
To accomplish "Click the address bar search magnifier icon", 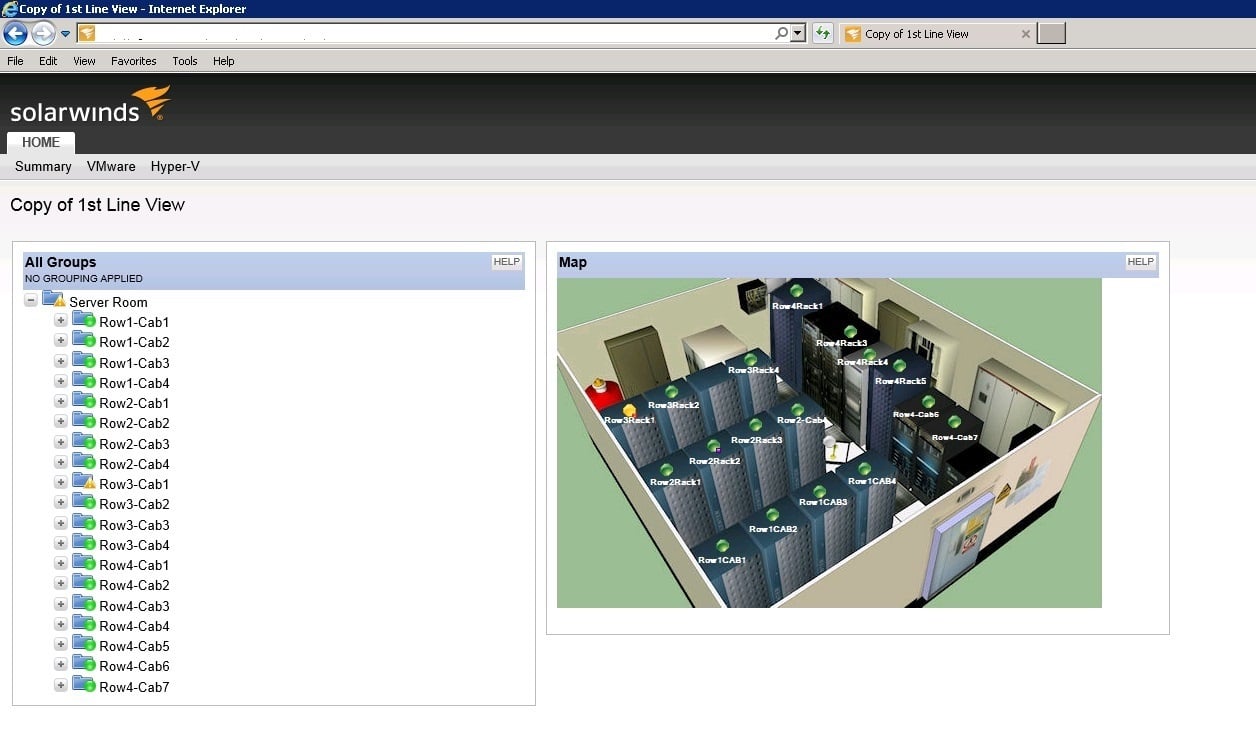I will pyautogui.click(x=781, y=34).
